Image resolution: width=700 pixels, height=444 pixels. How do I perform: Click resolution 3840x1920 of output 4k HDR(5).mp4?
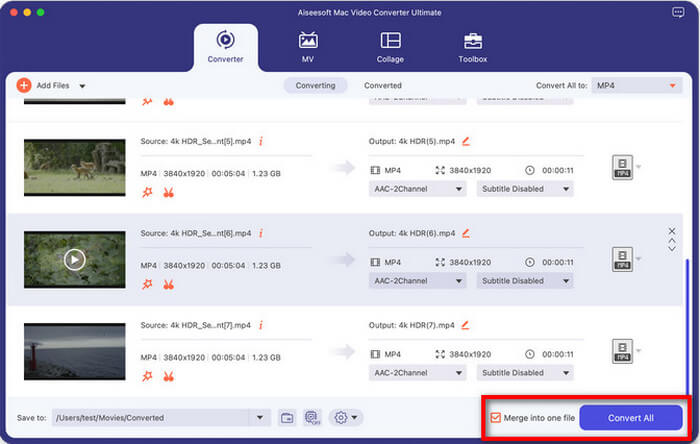[x=470, y=170]
